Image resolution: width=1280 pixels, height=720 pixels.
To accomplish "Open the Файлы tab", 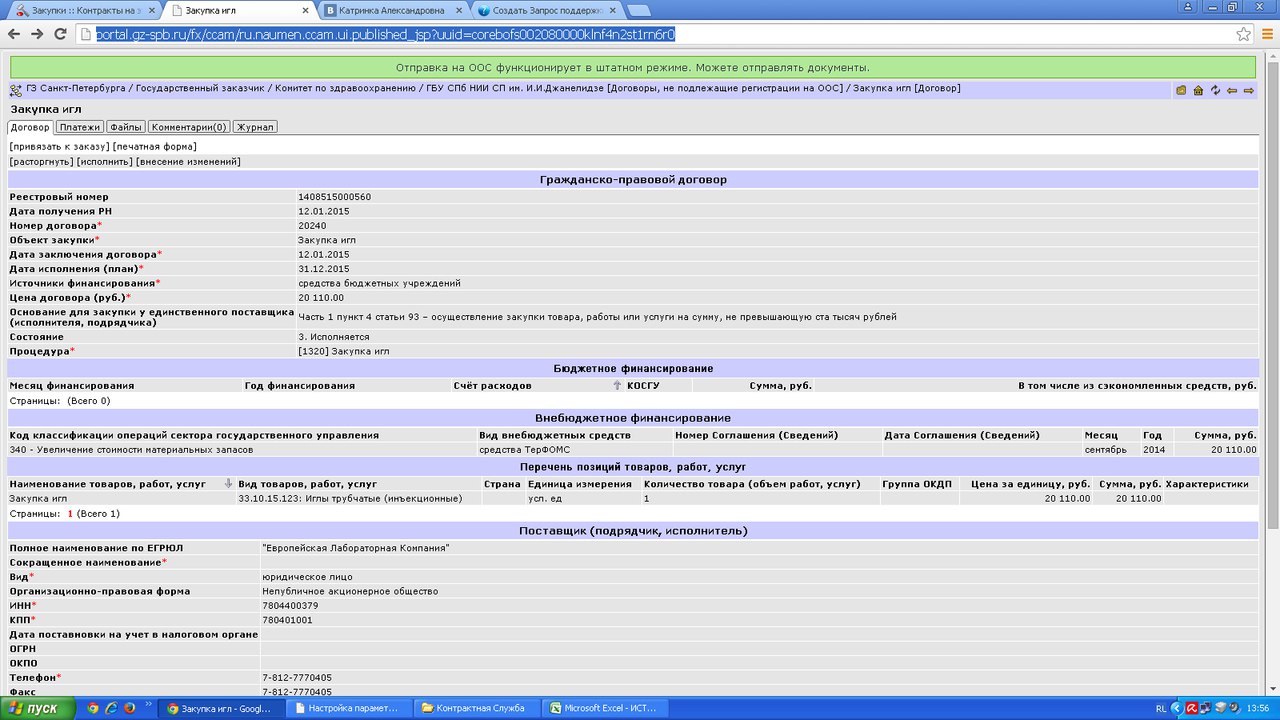I will tap(126, 127).
